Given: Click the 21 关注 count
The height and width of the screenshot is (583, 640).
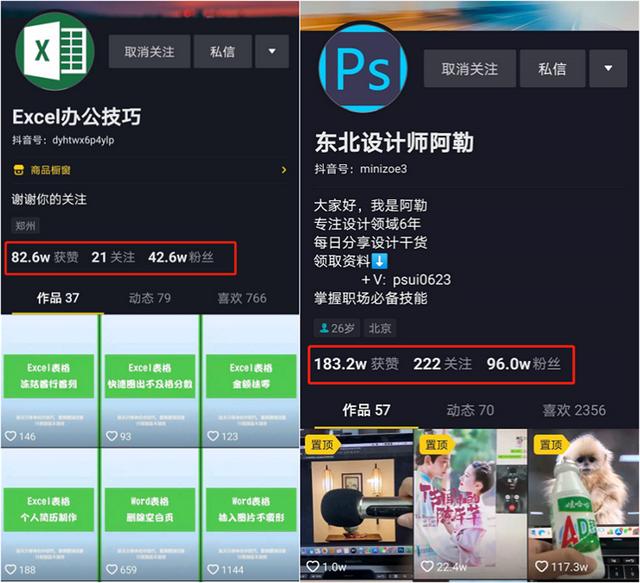Looking at the screenshot, I should coord(113,257).
